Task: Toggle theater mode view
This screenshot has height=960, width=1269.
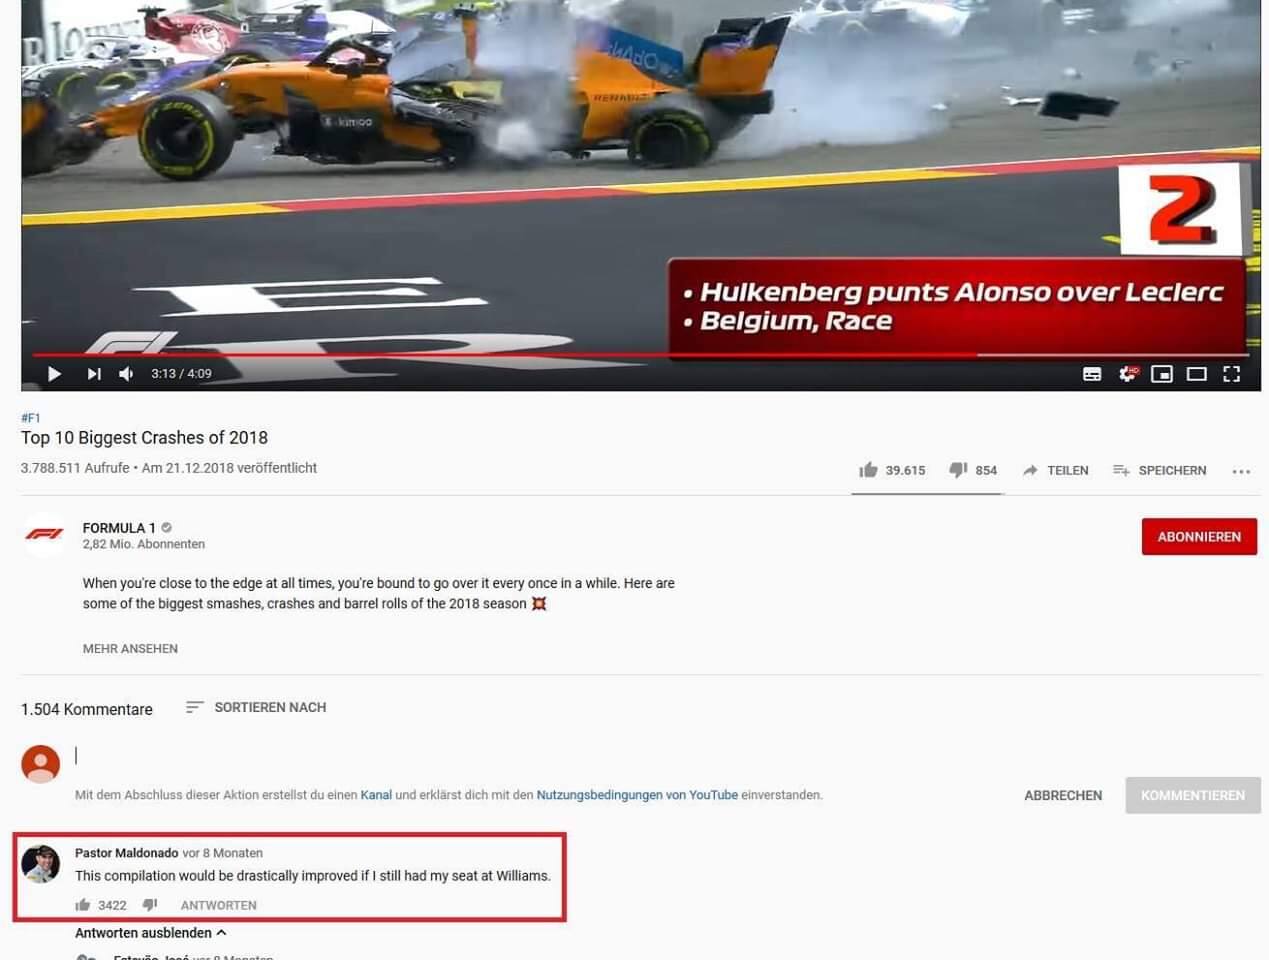Action: [x=1197, y=374]
